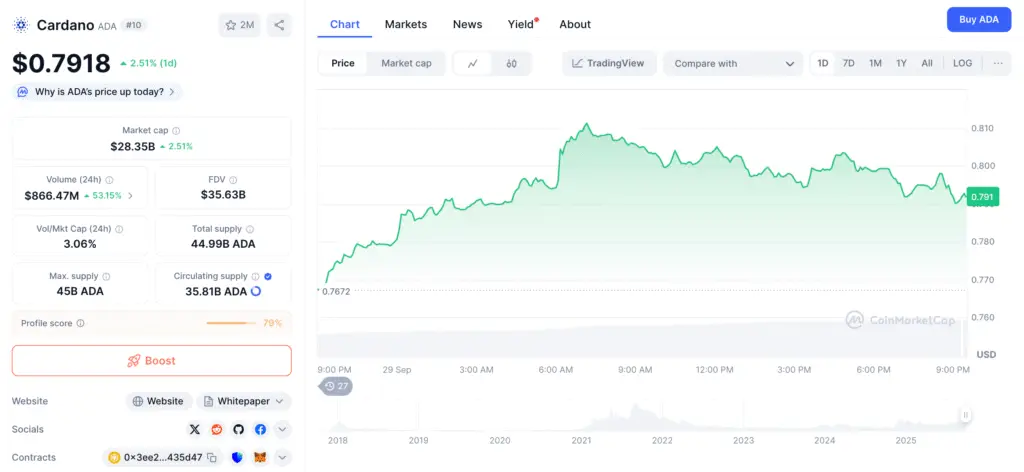The height and width of the screenshot is (472, 1024).
Task: Open the Reddit social link
Action: 217,430
